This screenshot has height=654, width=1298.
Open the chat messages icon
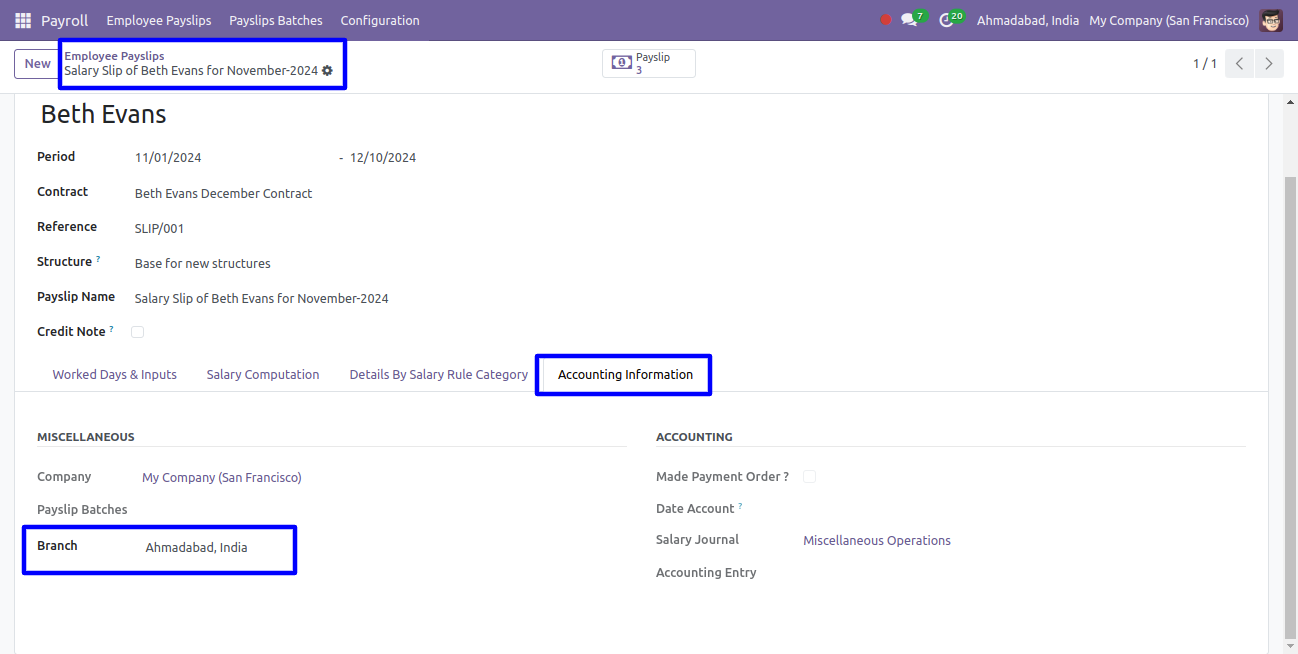tap(909, 20)
